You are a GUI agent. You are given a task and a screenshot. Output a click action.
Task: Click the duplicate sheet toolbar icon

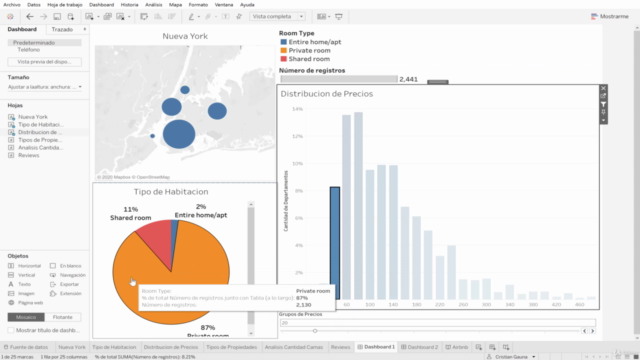pyautogui.click(x=107, y=17)
